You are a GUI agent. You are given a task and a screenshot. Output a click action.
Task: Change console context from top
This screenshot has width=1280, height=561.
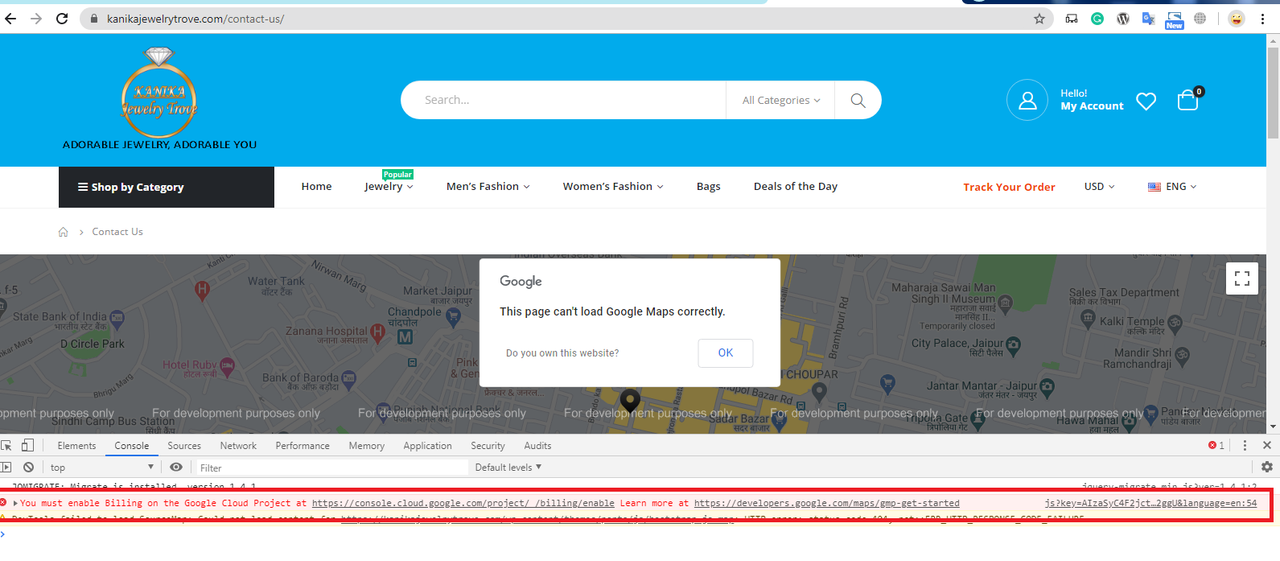point(102,467)
